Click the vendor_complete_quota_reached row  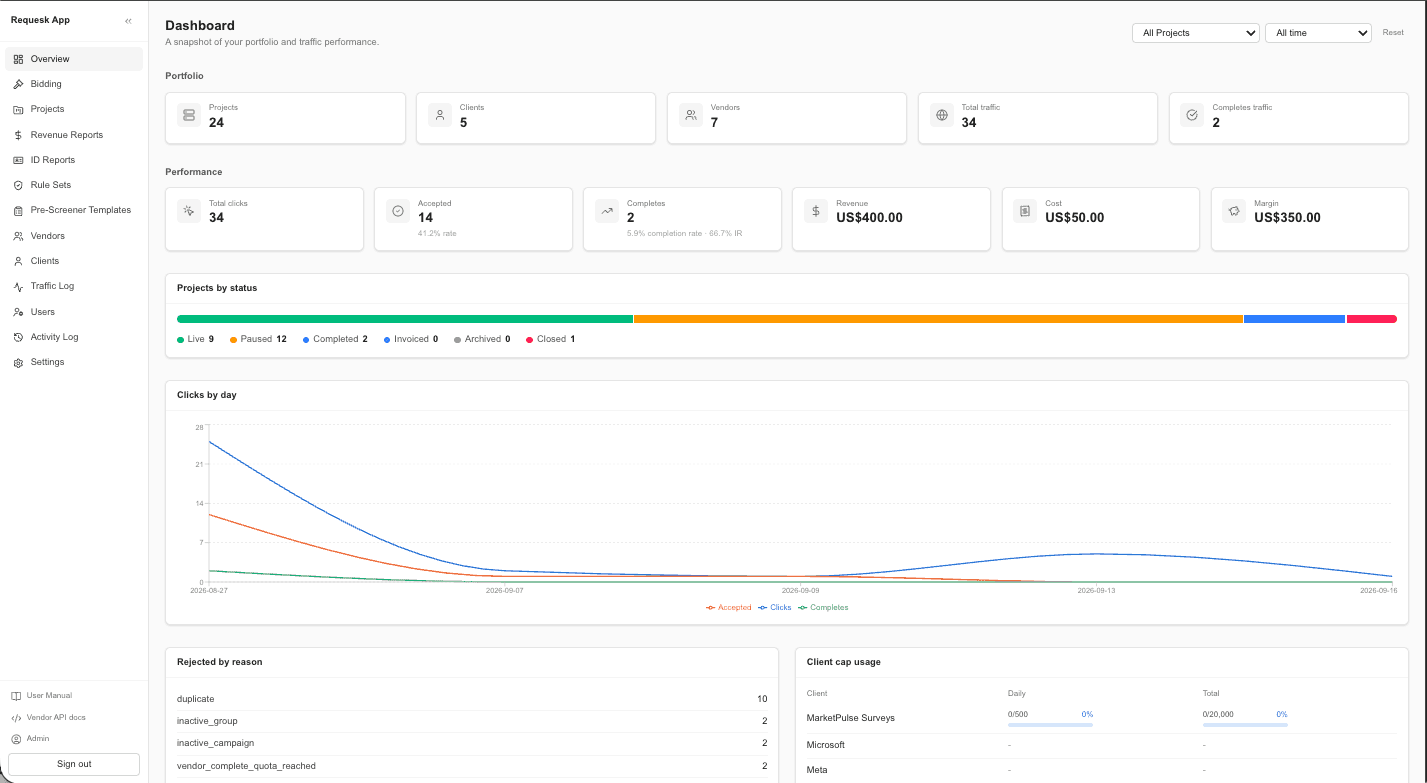coord(472,766)
